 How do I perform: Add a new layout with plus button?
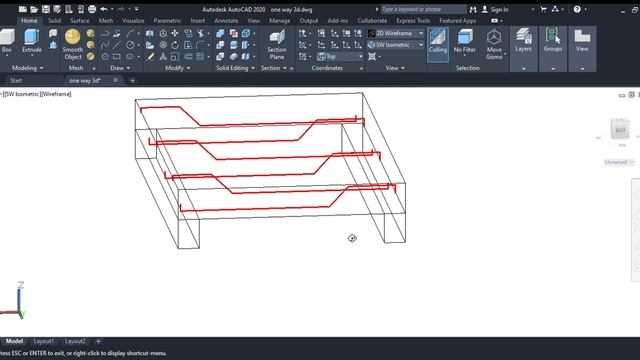(98, 341)
